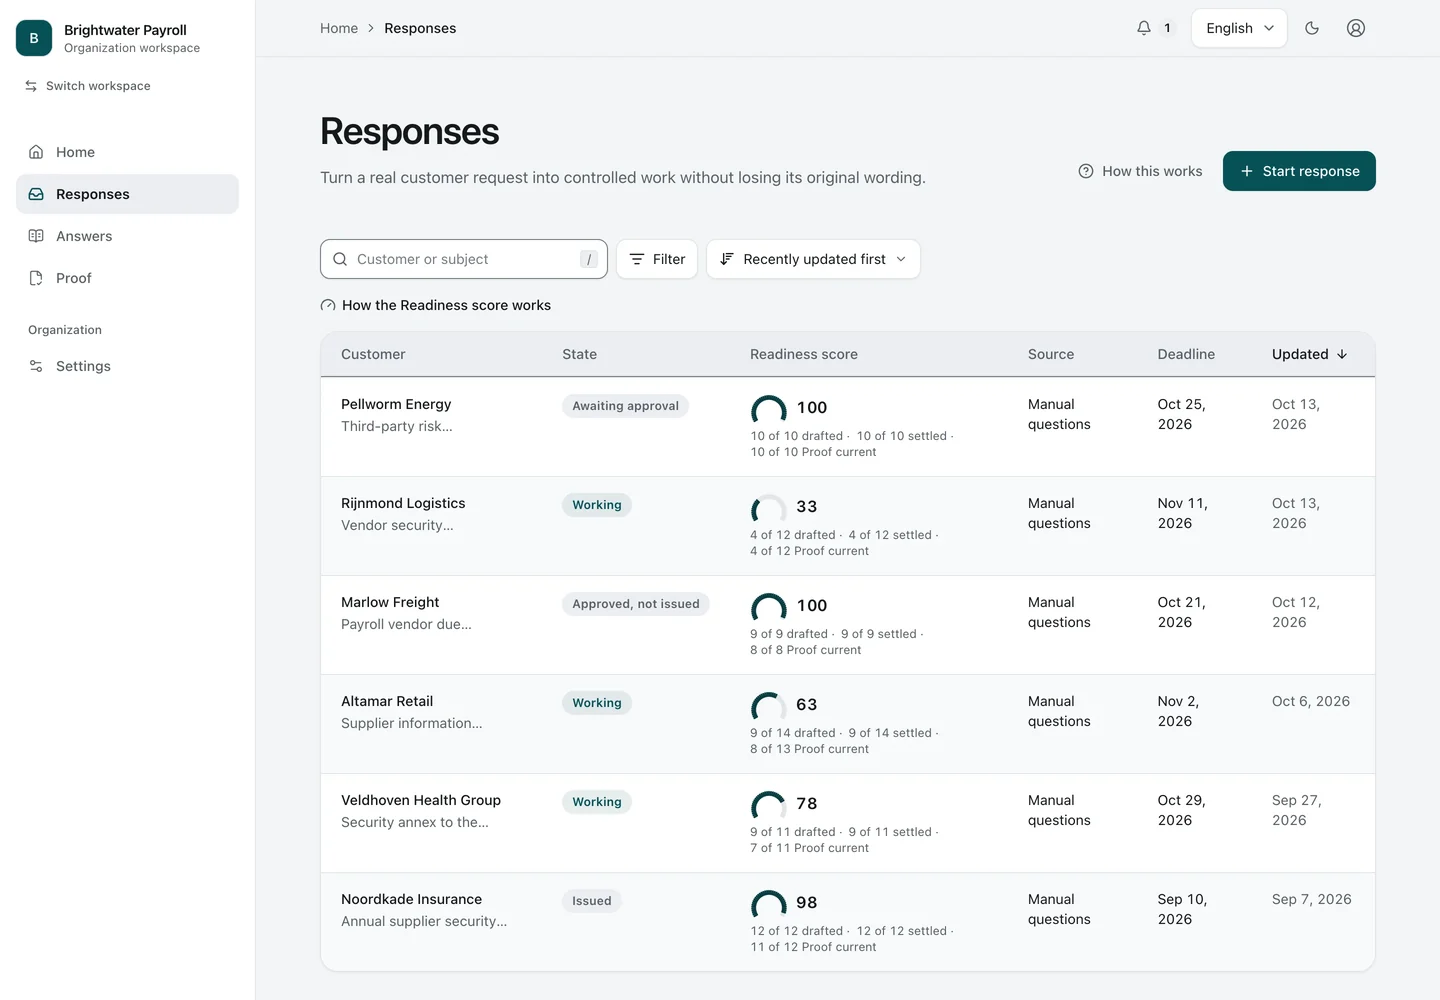Click the readiness ring for Pellworm Energy
Screen dimensions: 1440x1000
[x=768, y=408]
